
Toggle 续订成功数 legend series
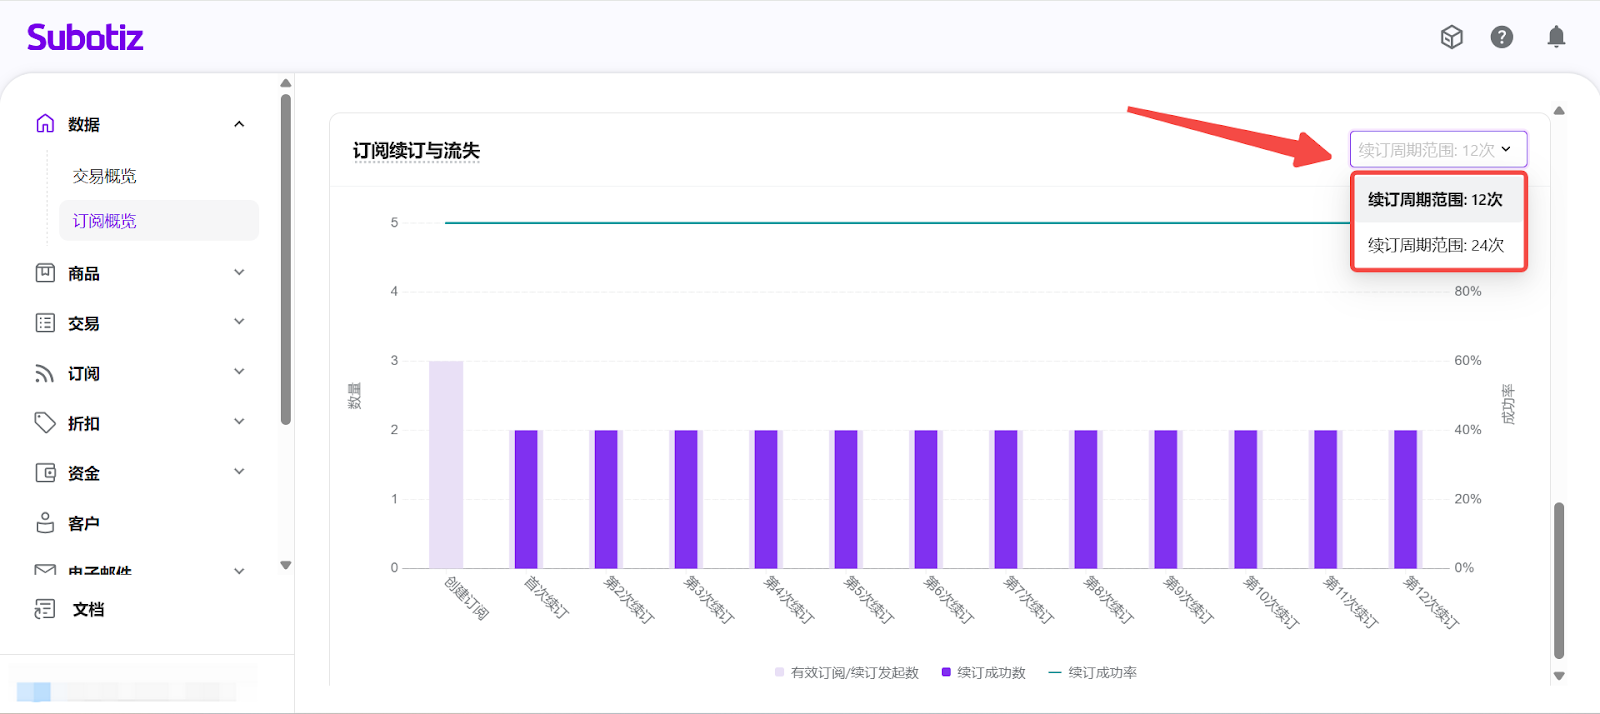983,673
